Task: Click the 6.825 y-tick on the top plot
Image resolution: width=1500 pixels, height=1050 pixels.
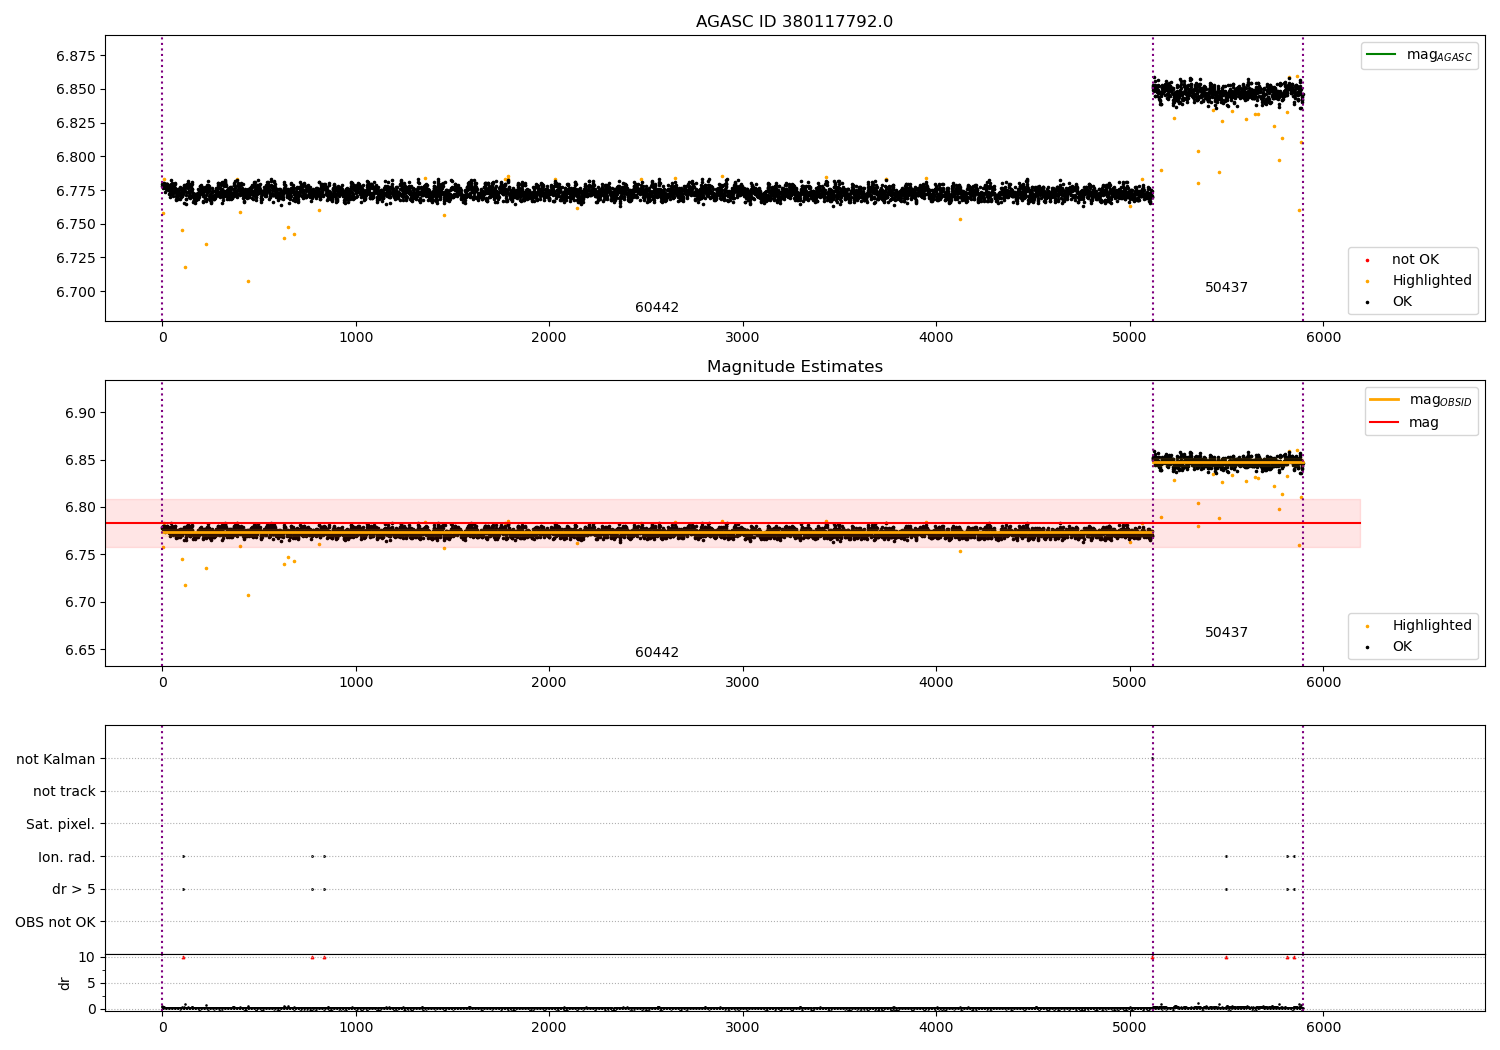Action: [x=75, y=123]
